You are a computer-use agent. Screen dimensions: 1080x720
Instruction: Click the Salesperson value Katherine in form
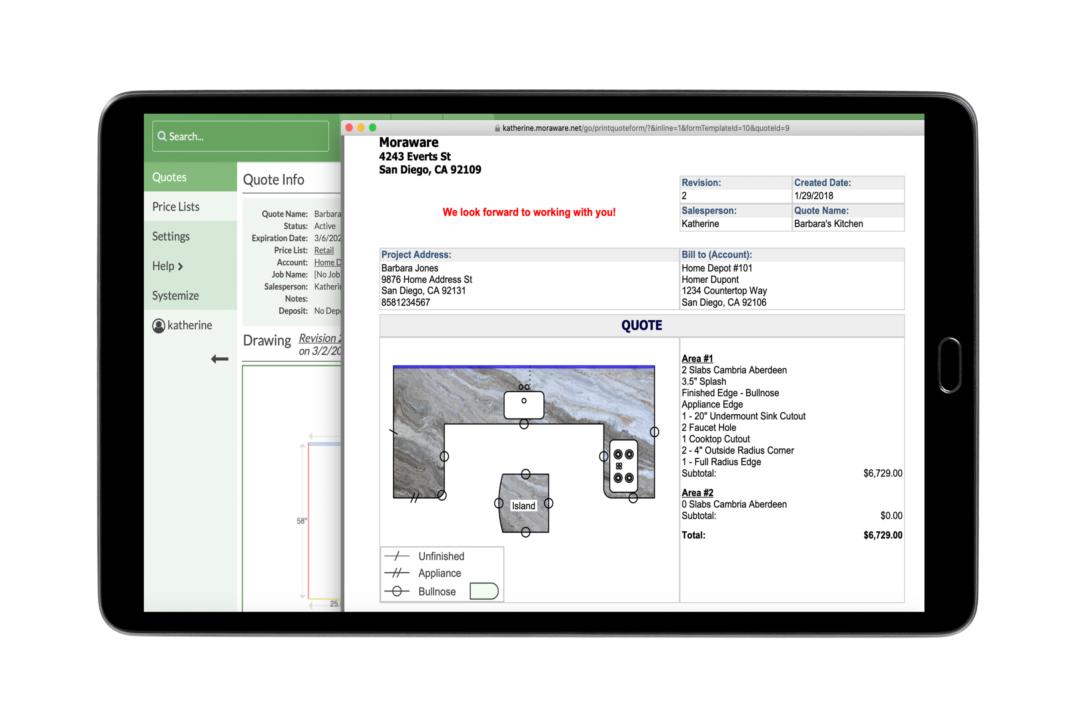click(x=700, y=224)
